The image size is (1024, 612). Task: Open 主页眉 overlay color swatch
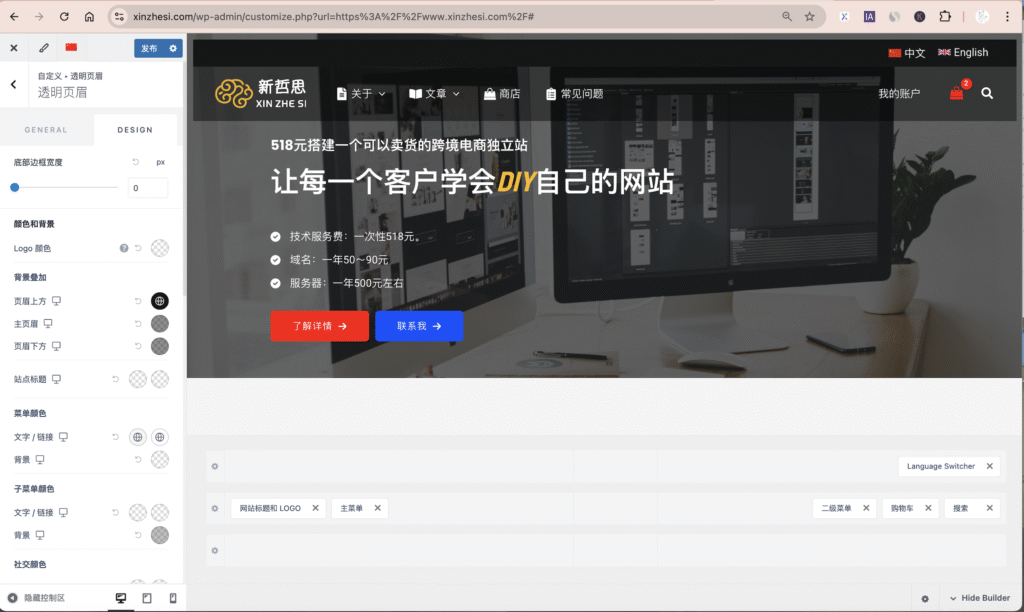[x=160, y=324]
